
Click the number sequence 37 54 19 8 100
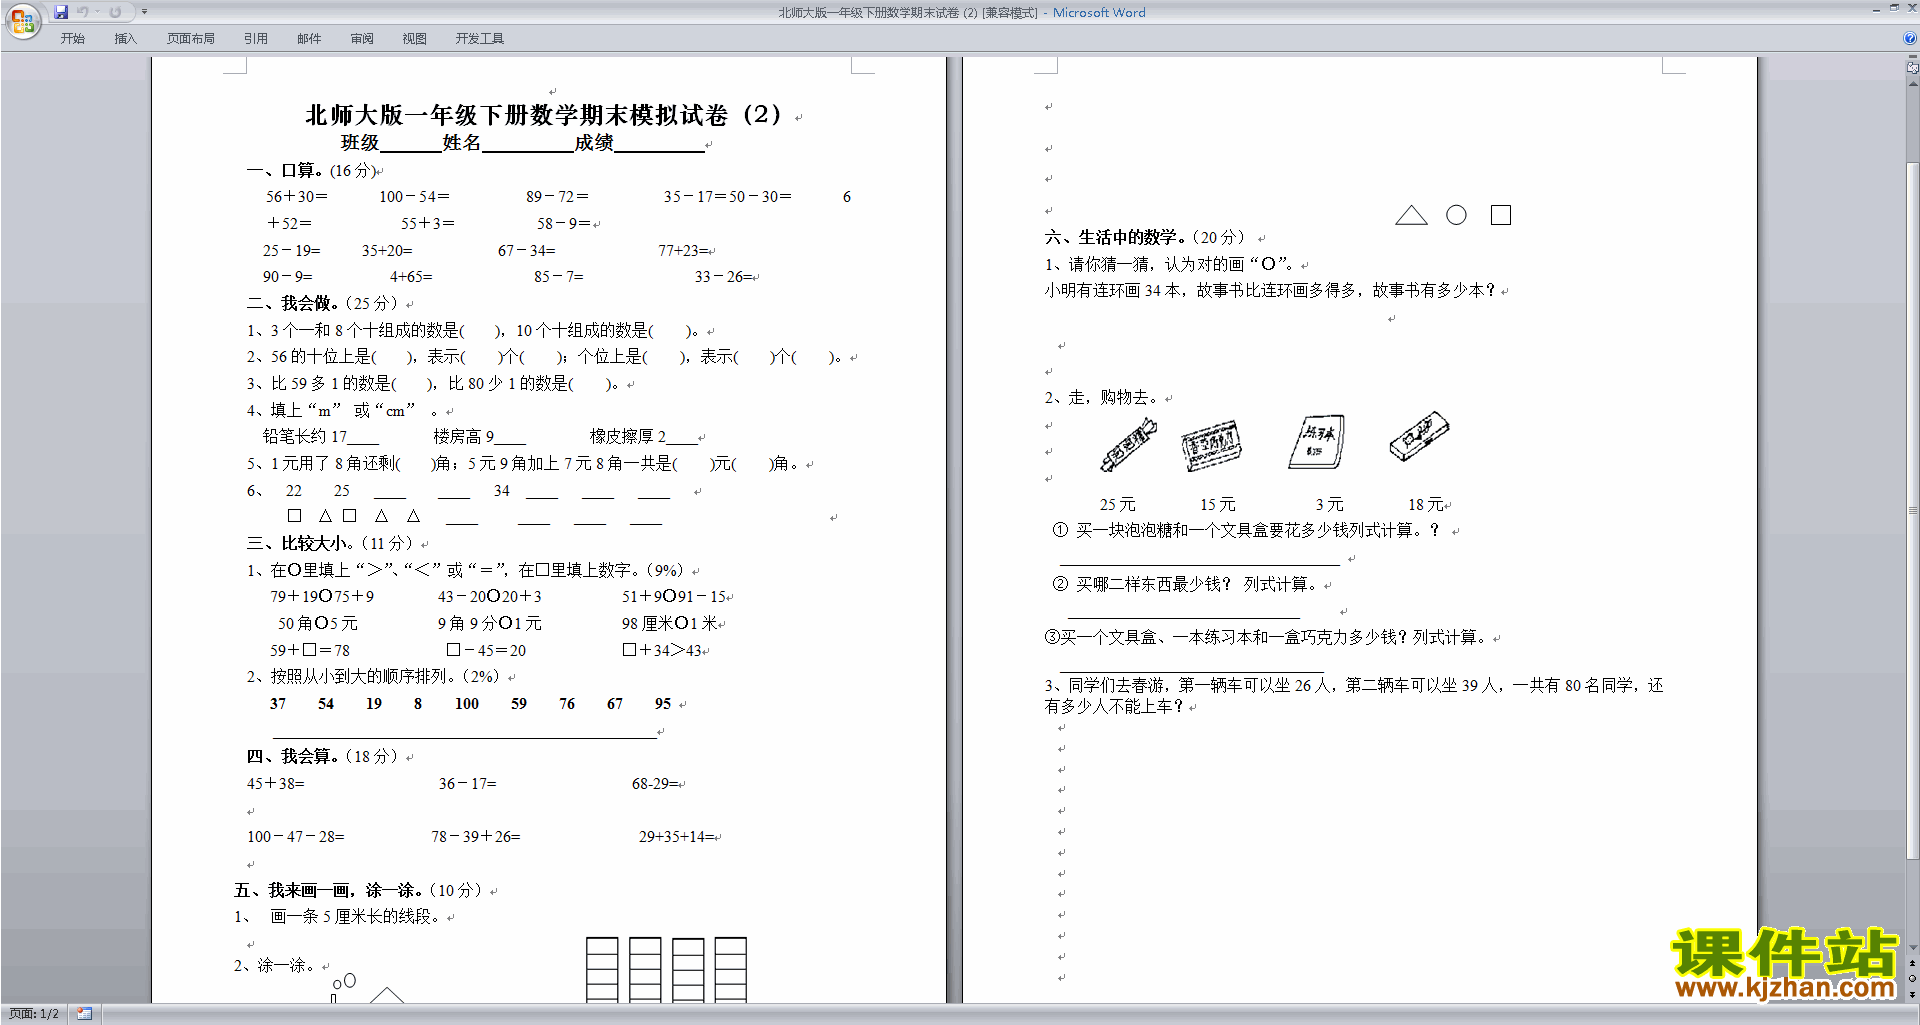pyautogui.click(x=470, y=704)
